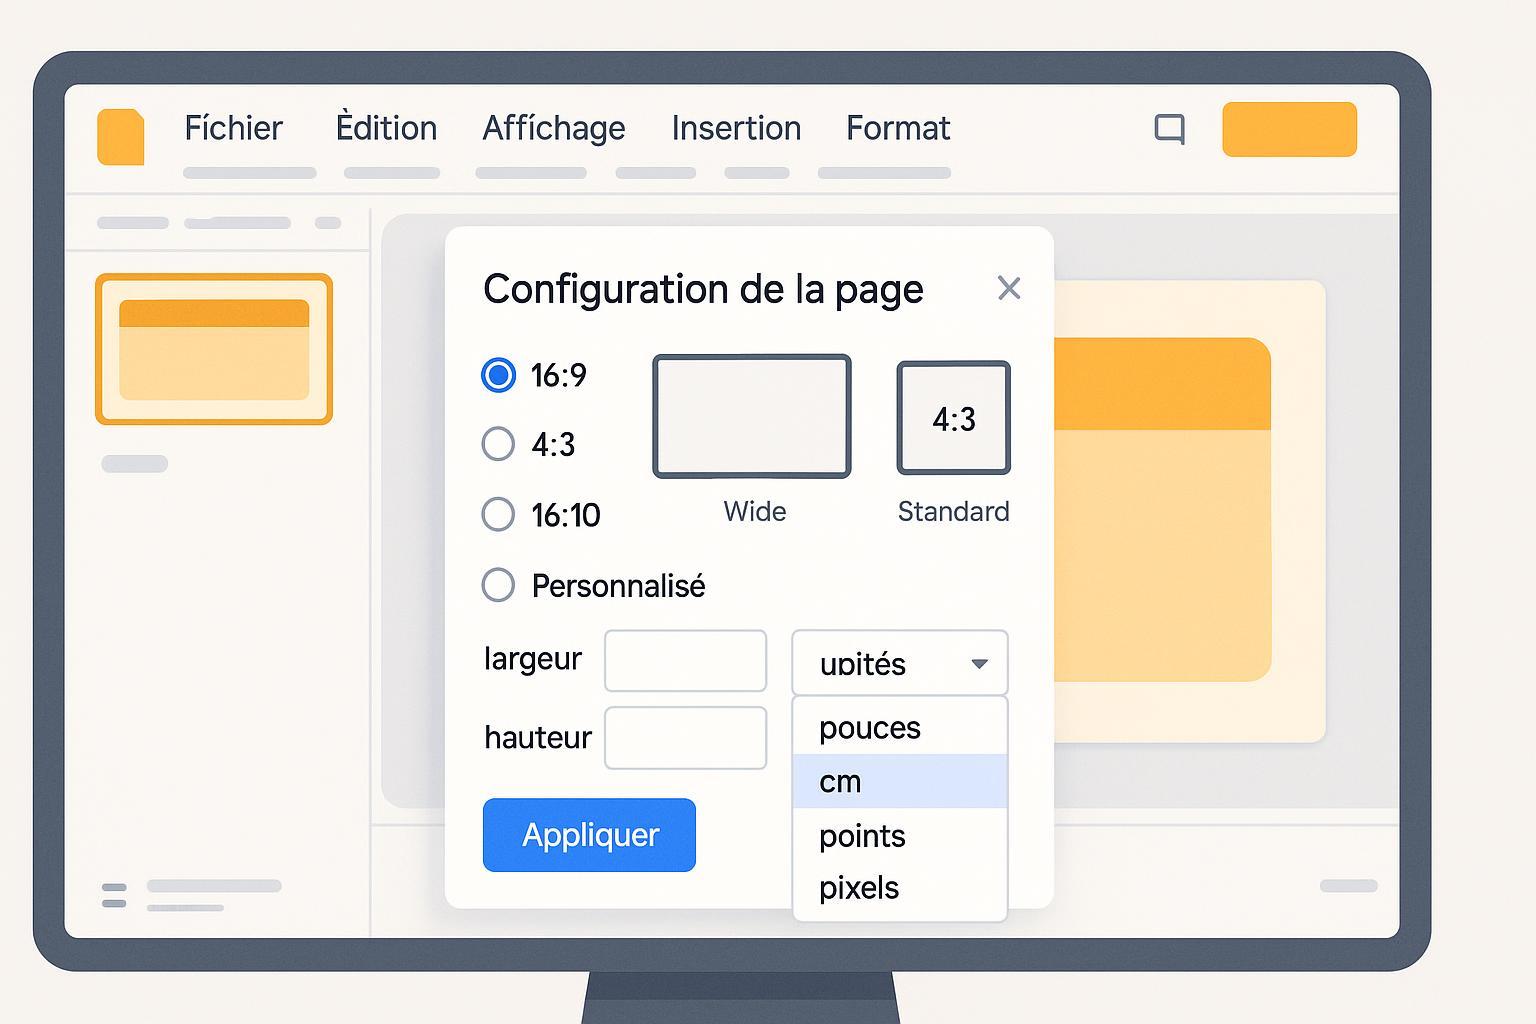The height and width of the screenshot is (1024, 1536).
Task: Choose the 16:10 aspect ratio
Action: [x=498, y=514]
